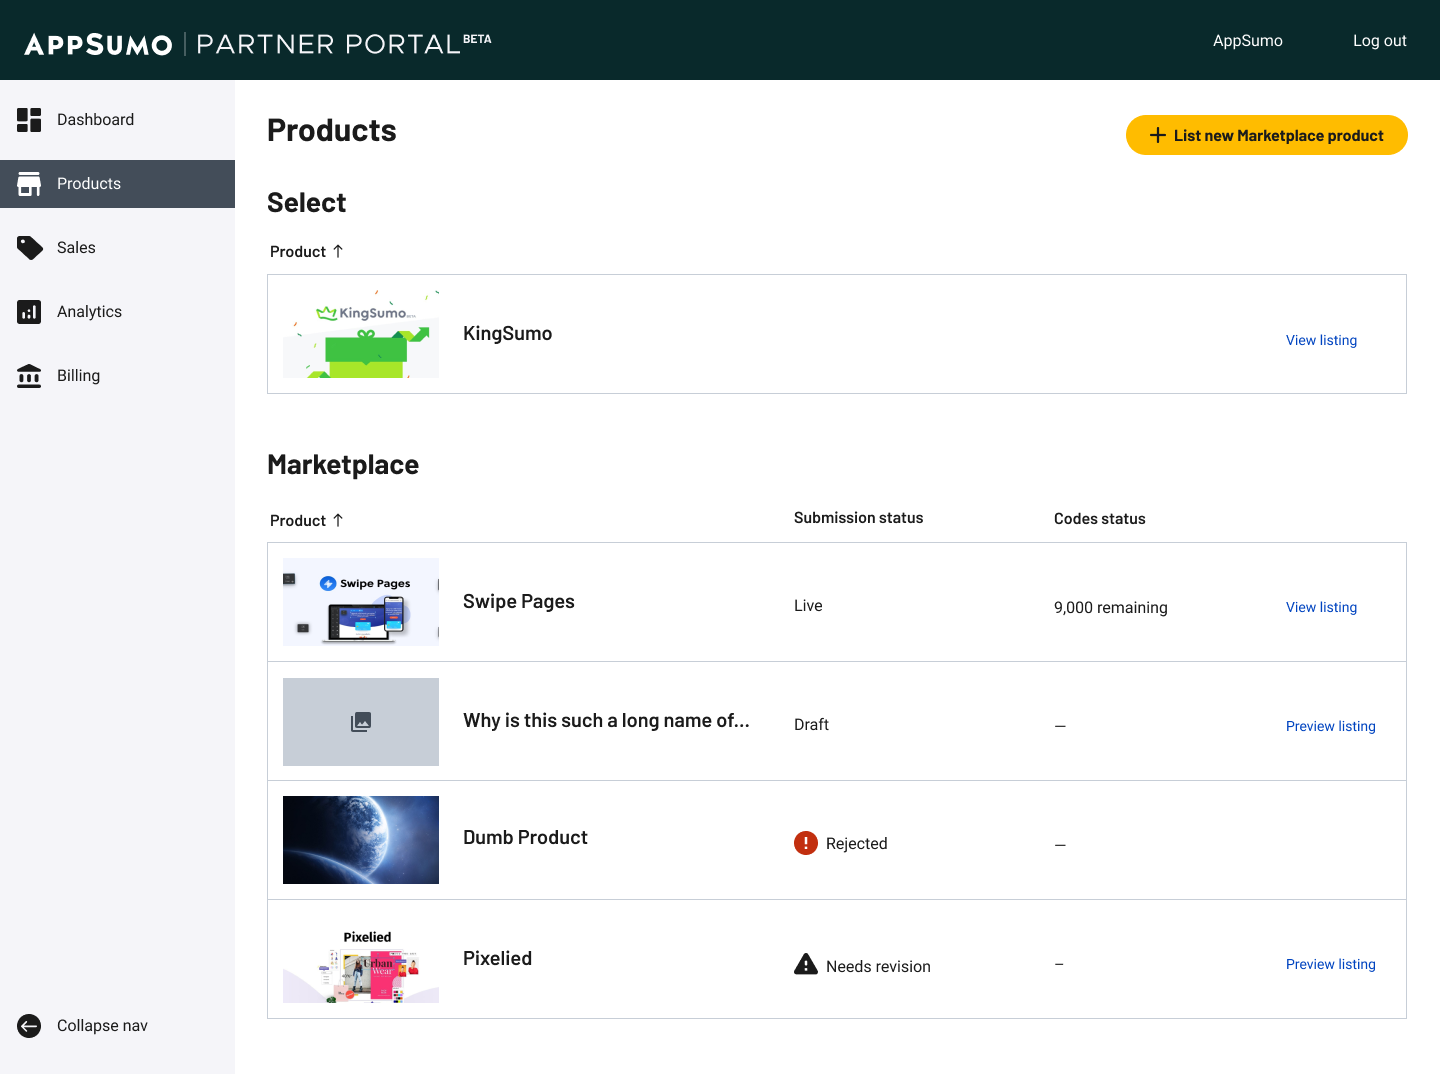
Task: Click the 9,000 remaining codes value
Action: (1111, 608)
